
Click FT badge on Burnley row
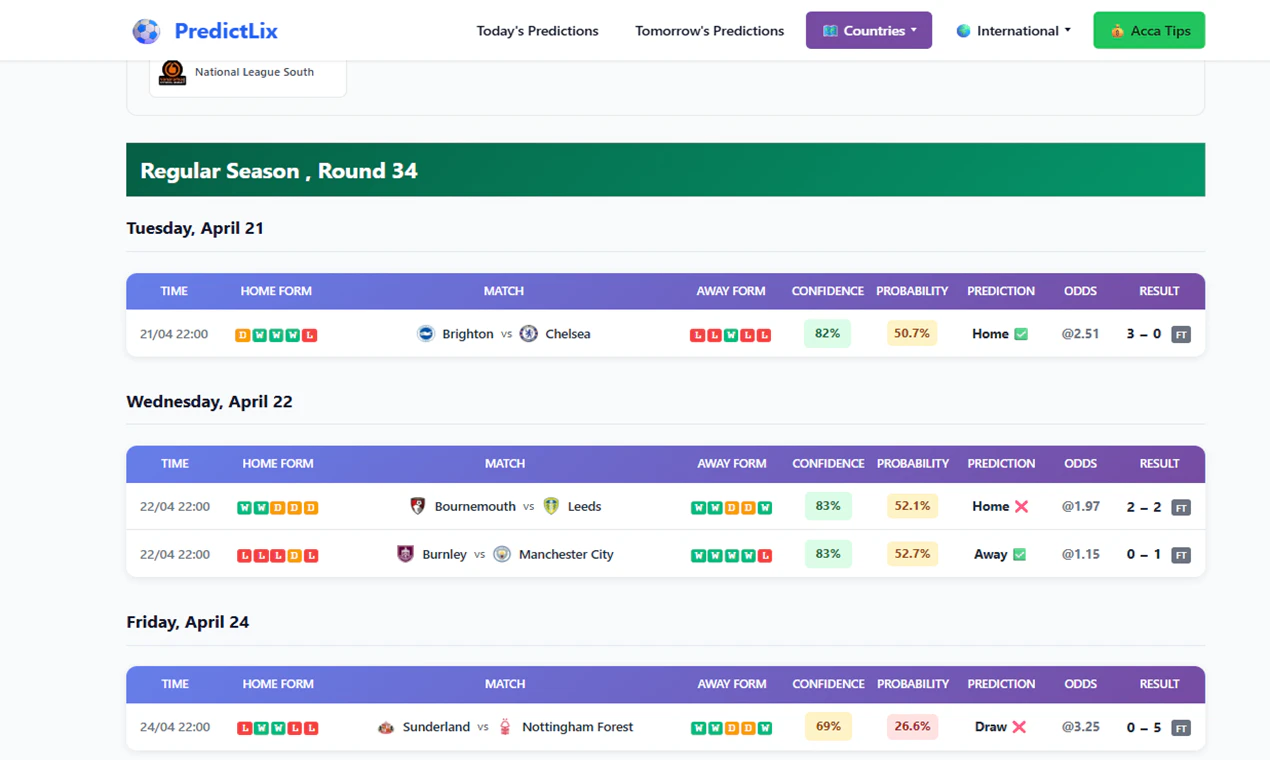(x=1181, y=555)
